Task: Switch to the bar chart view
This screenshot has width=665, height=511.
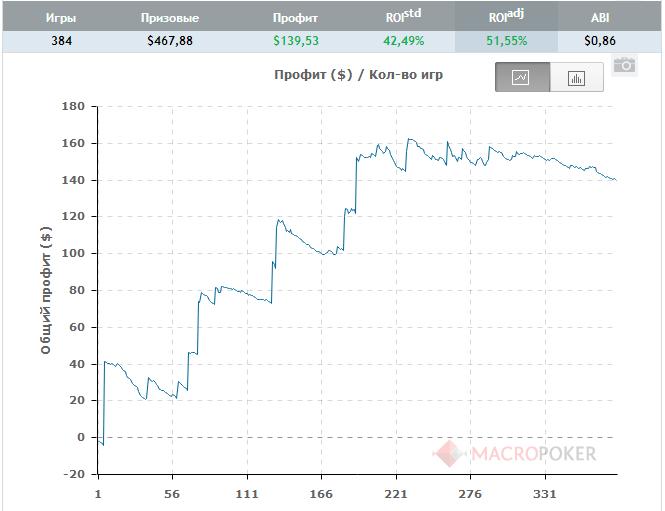Action: [x=576, y=77]
